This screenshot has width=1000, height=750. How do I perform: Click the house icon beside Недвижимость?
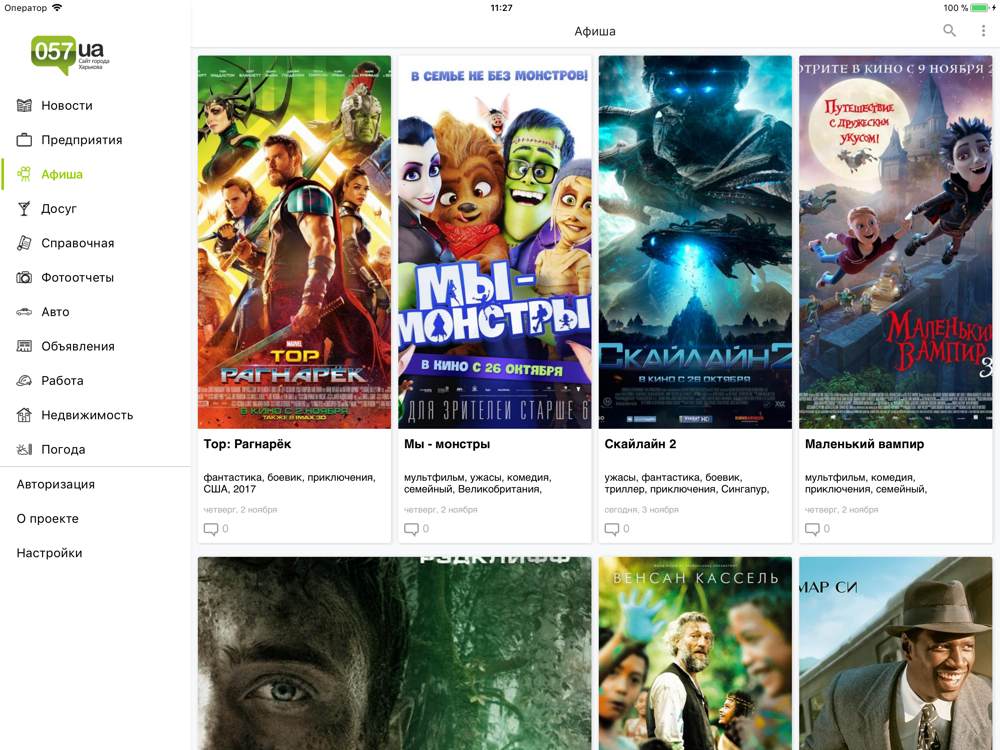point(24,415)
